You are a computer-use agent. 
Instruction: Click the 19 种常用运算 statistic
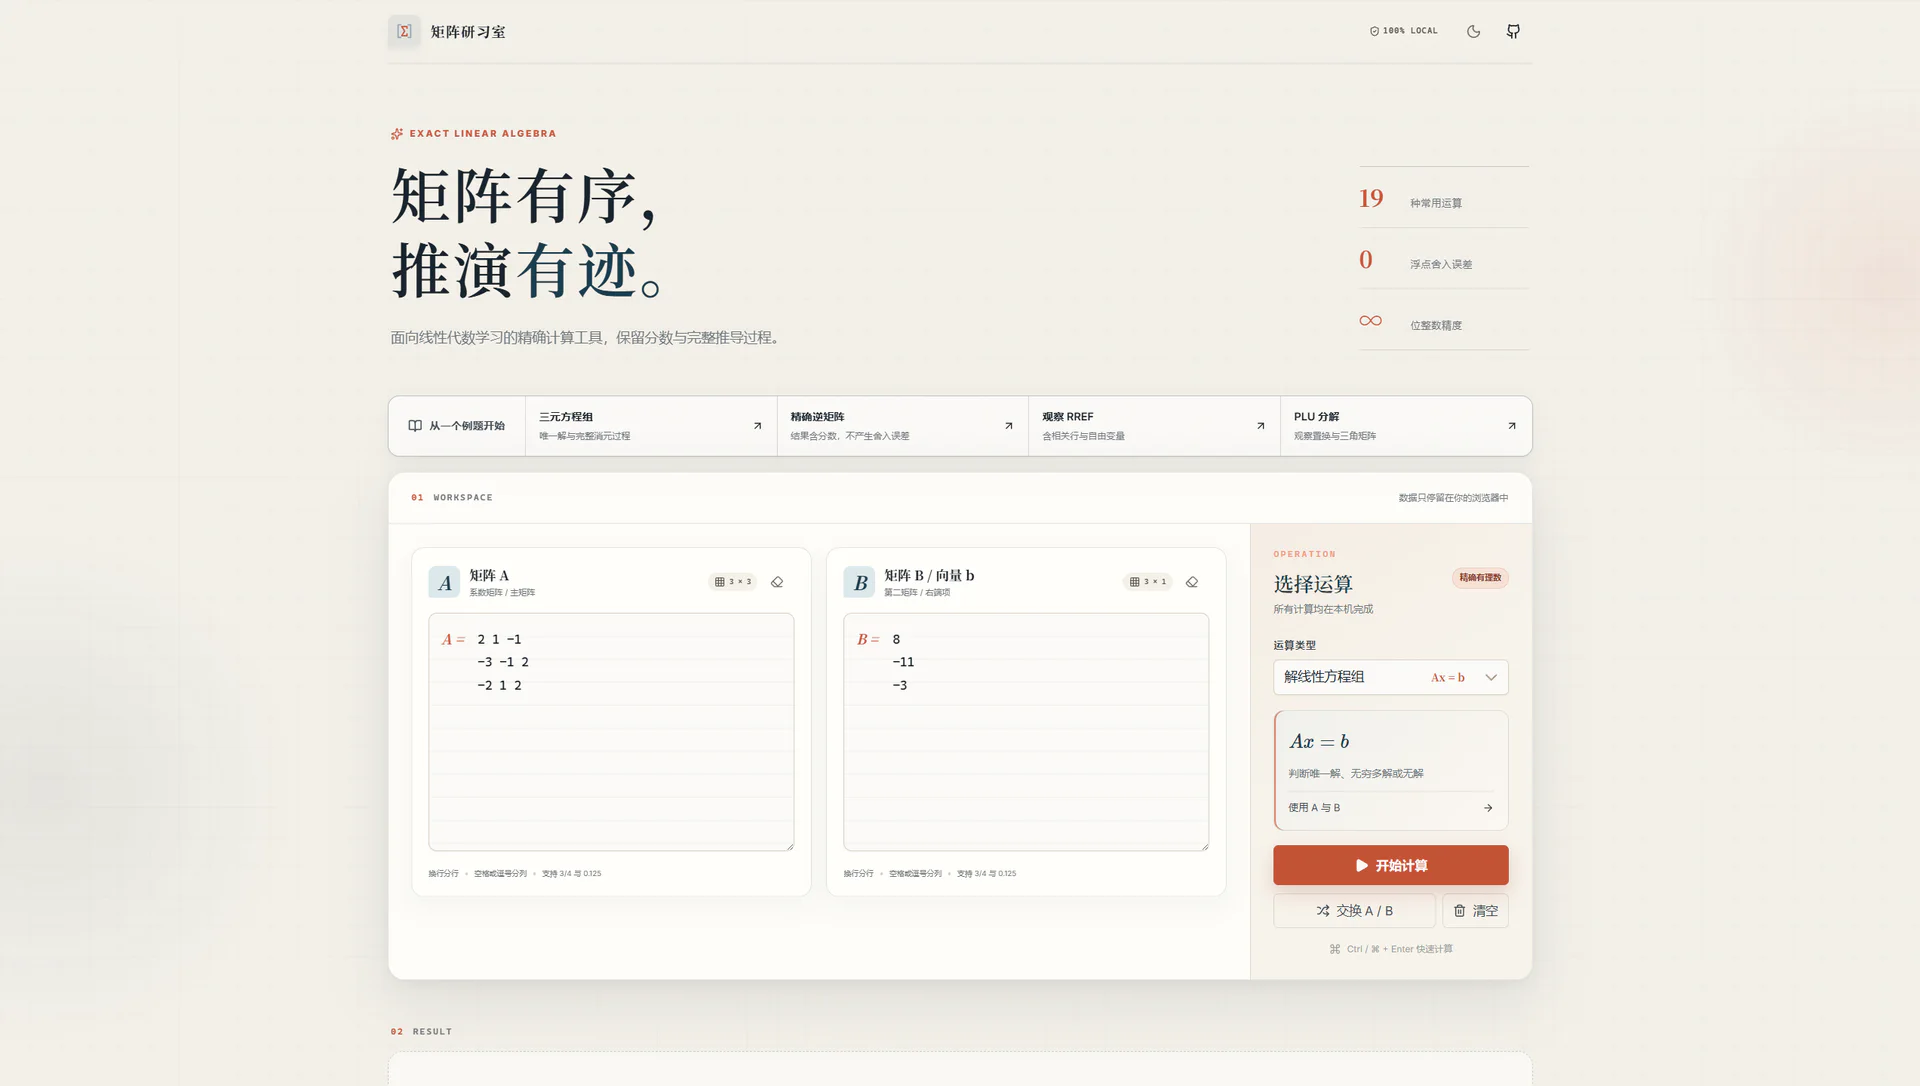click(1443, 198)
